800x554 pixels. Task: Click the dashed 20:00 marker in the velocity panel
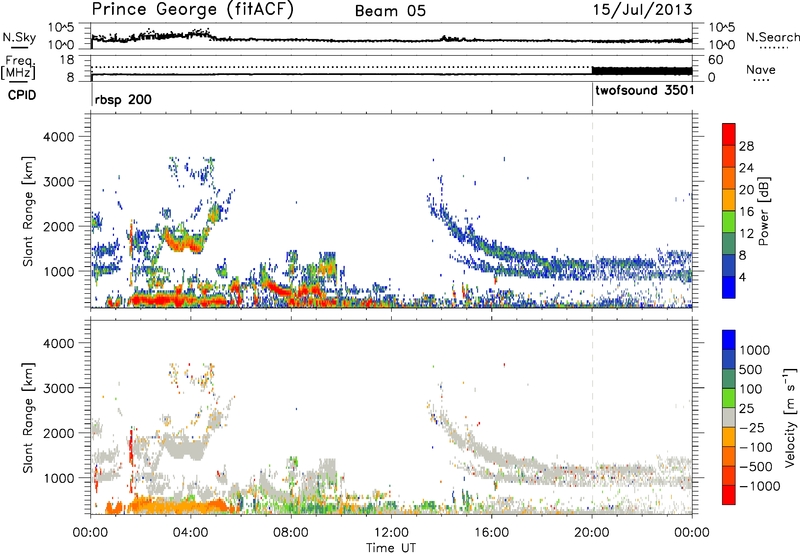(592, 417)
